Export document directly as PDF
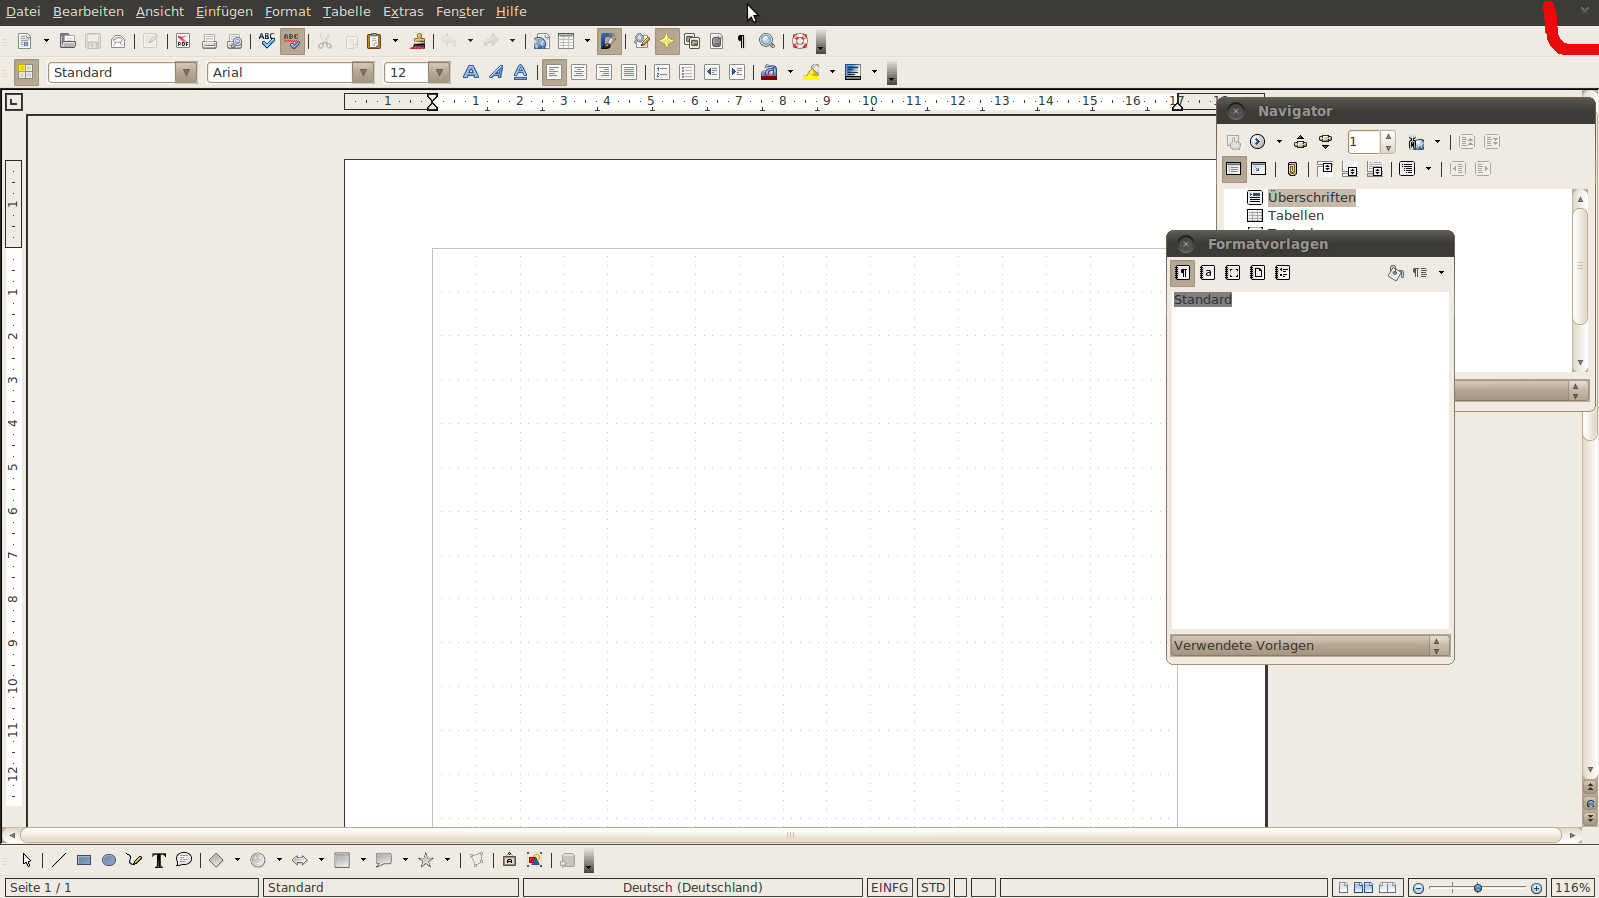Screen dimensions: 1599x898 coord(183,41)
